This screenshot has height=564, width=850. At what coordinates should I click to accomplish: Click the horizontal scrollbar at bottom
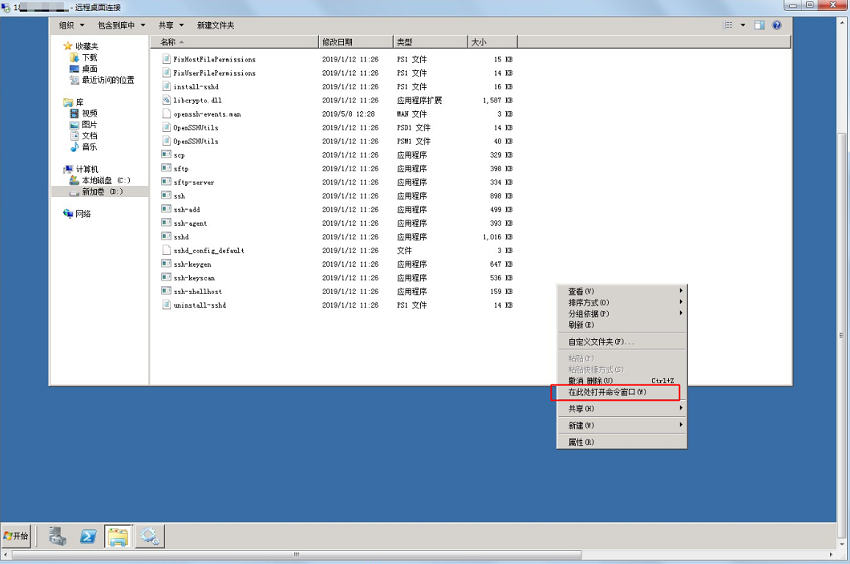coord(297,555)
